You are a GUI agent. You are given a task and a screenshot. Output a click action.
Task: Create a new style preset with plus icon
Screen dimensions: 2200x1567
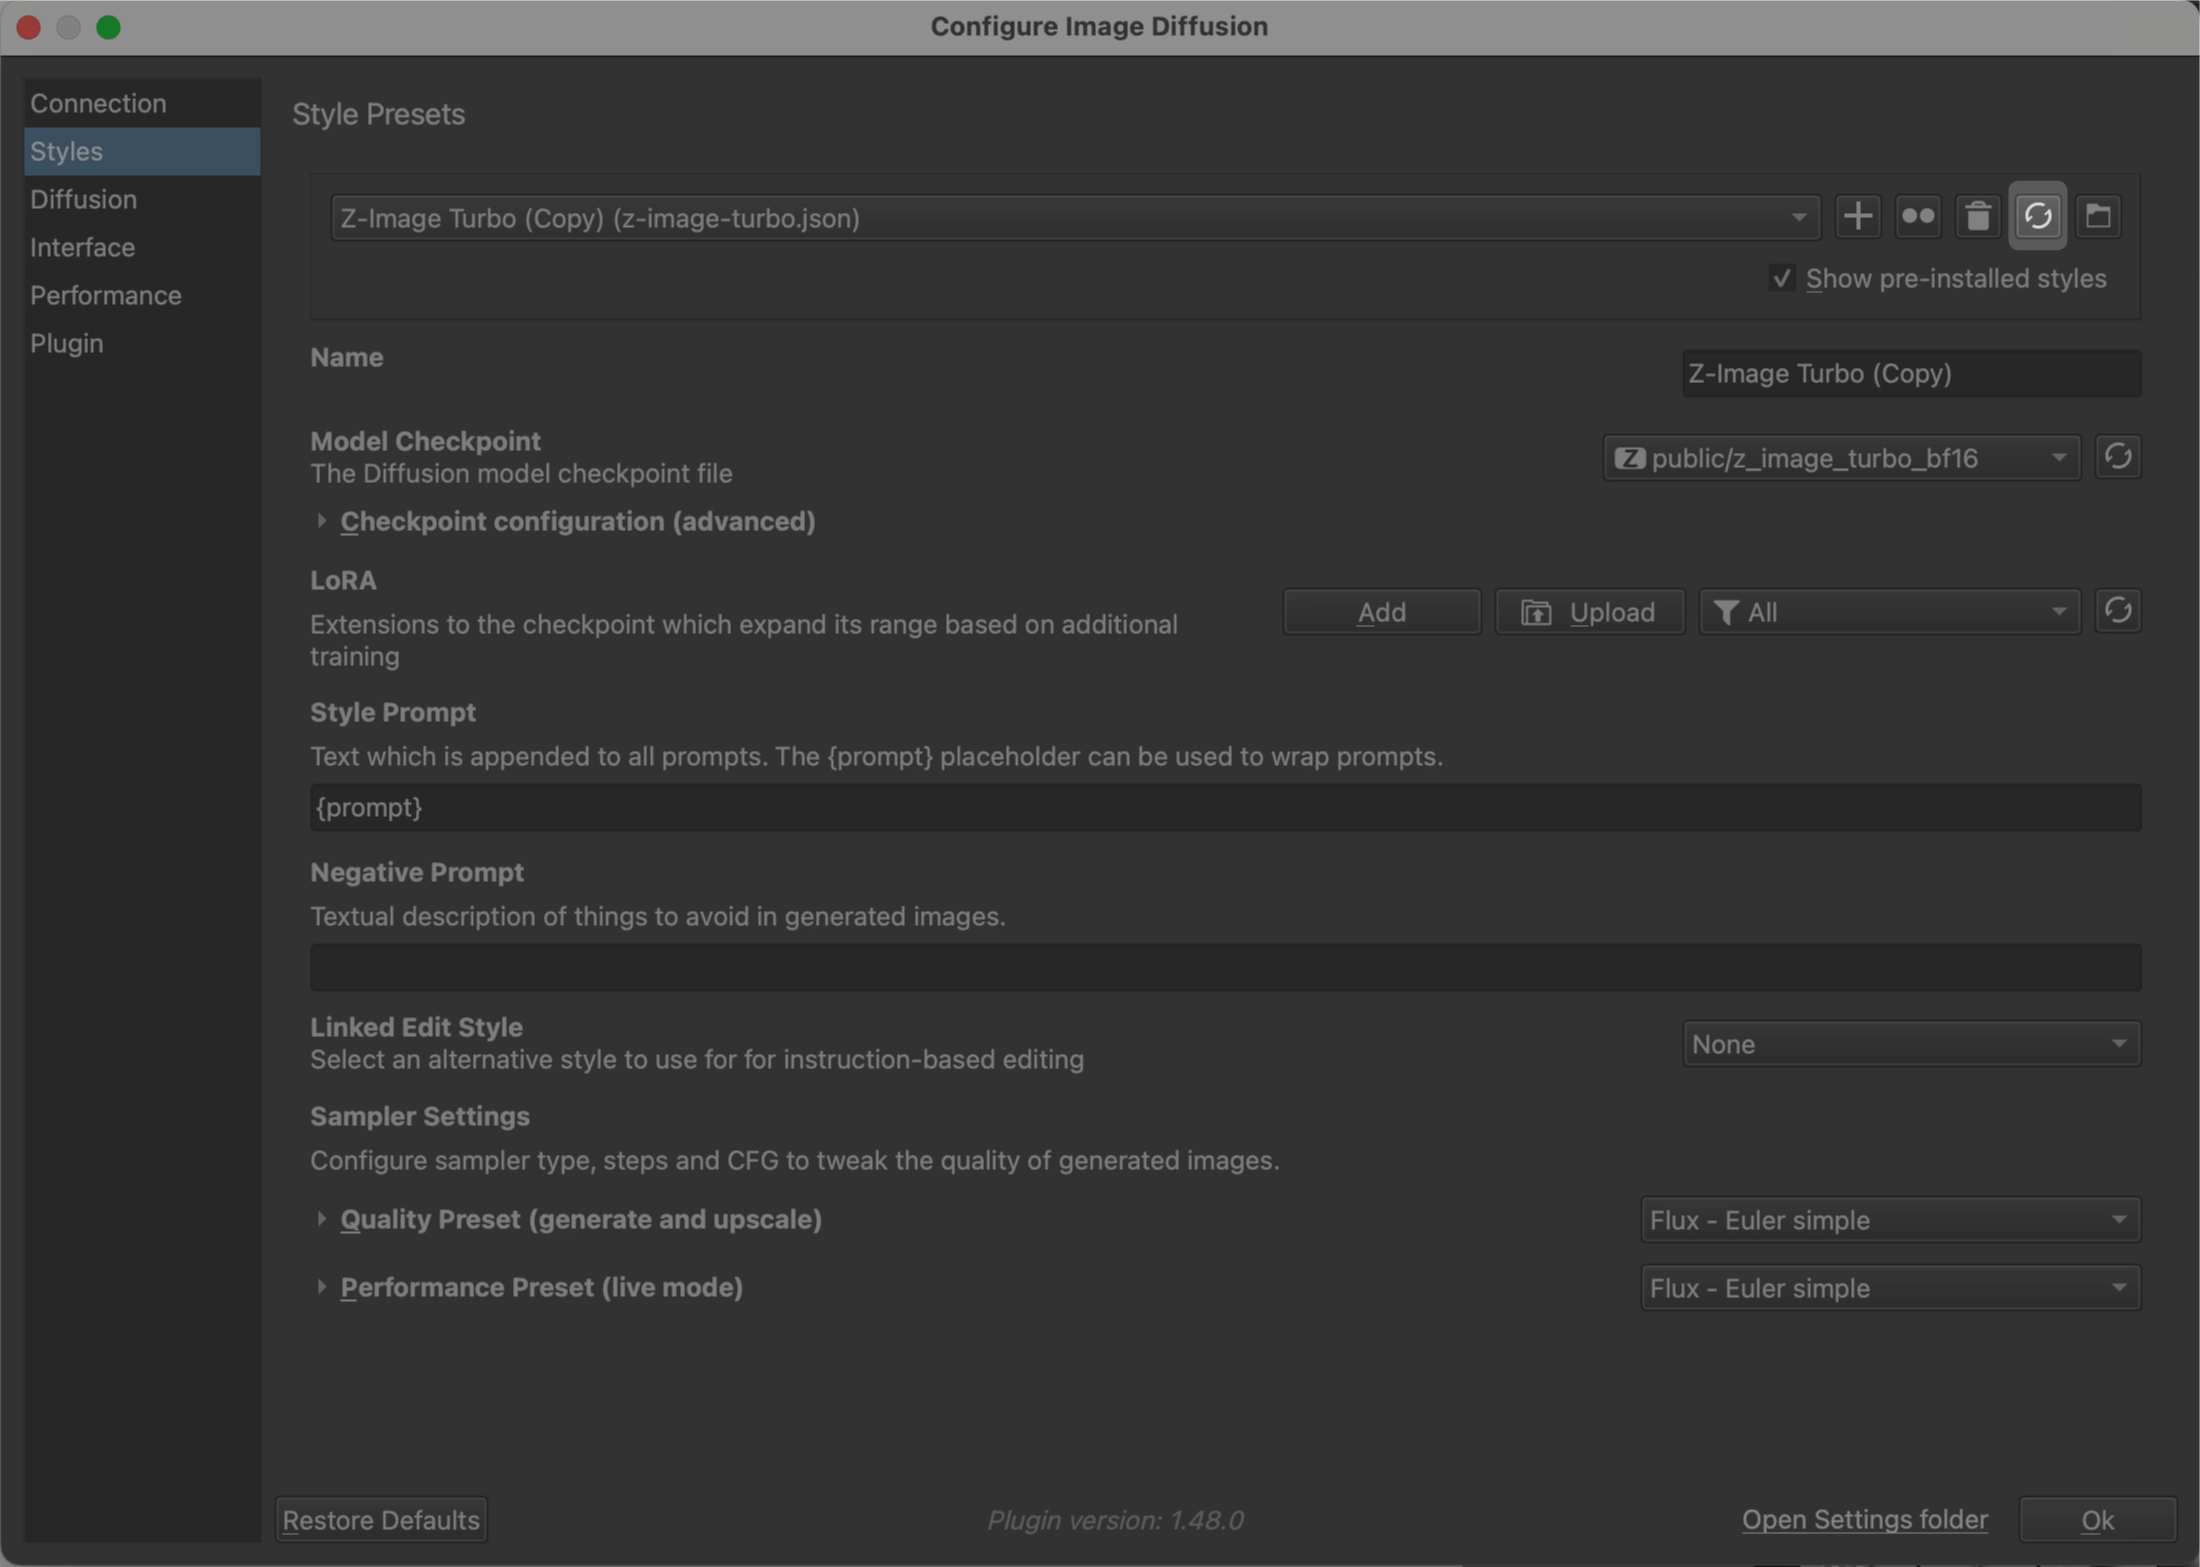tap(1857, 216)
